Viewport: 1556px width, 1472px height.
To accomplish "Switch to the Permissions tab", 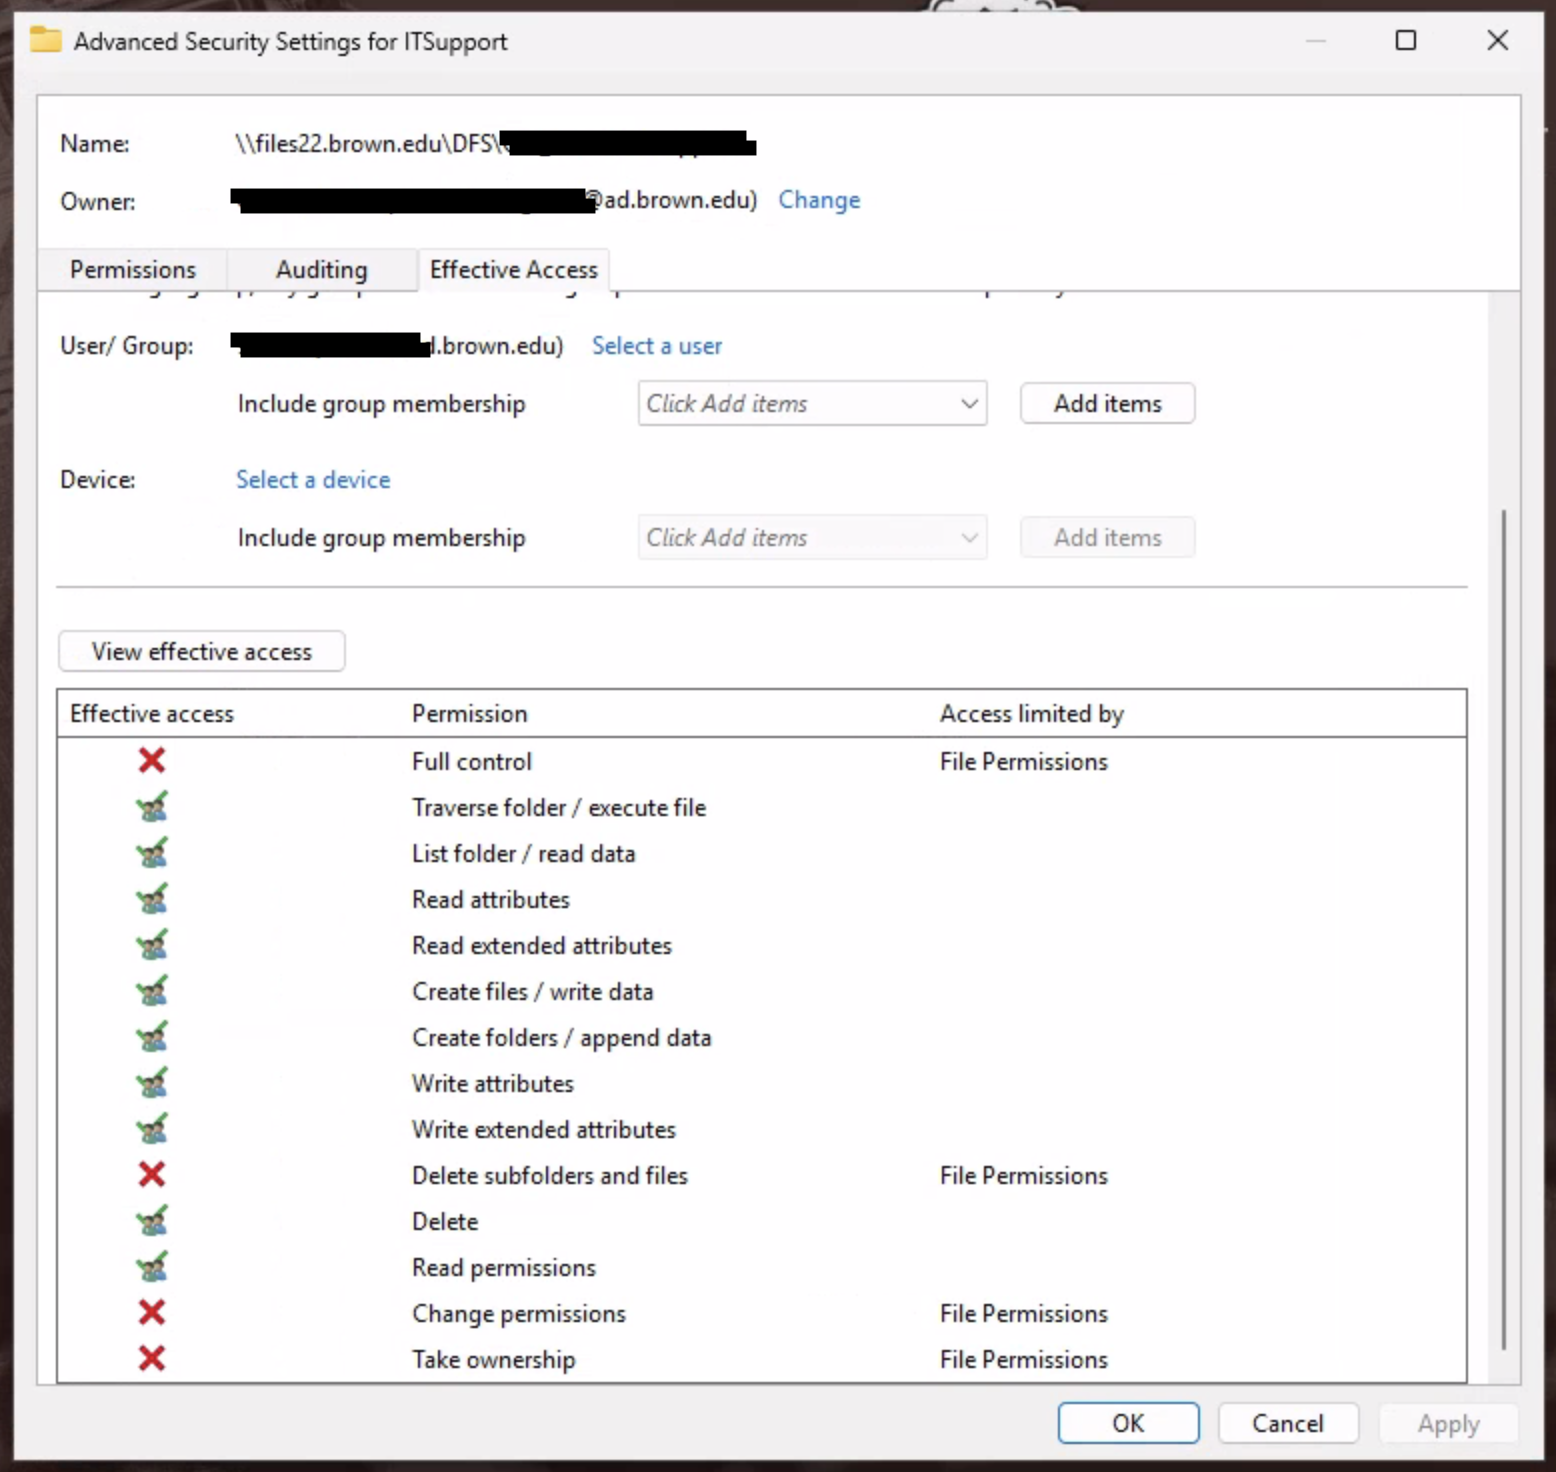I will coord(133,270).
